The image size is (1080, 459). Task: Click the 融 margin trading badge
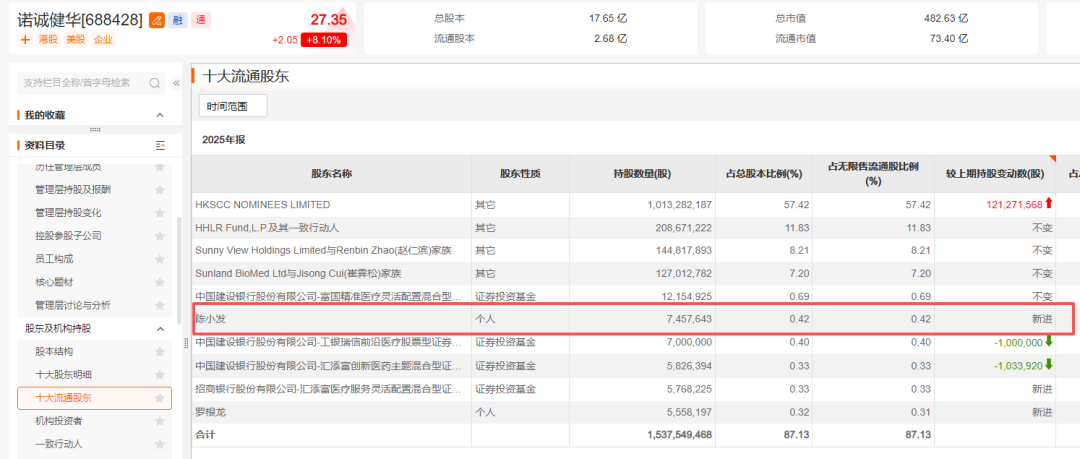tap(178, 20)
